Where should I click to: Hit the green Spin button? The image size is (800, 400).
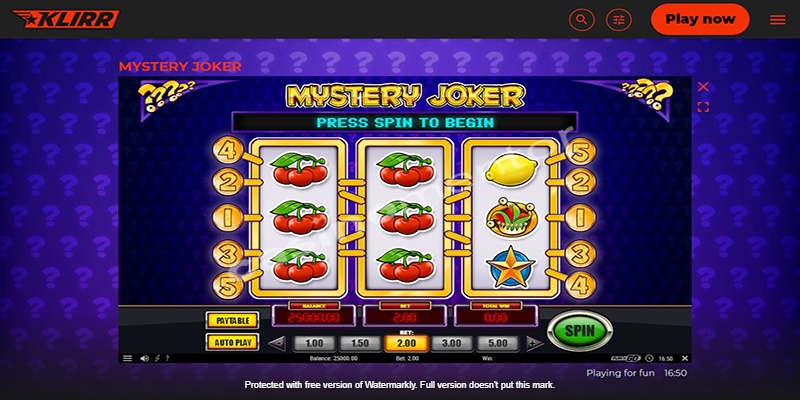tap(580, 331)
